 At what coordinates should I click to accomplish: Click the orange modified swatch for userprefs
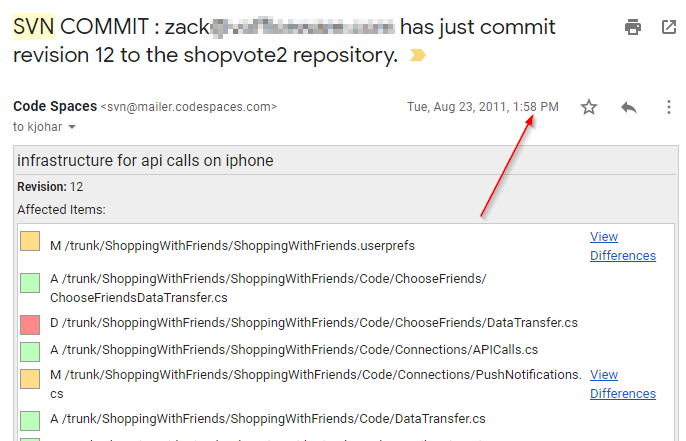click(30, 241)
